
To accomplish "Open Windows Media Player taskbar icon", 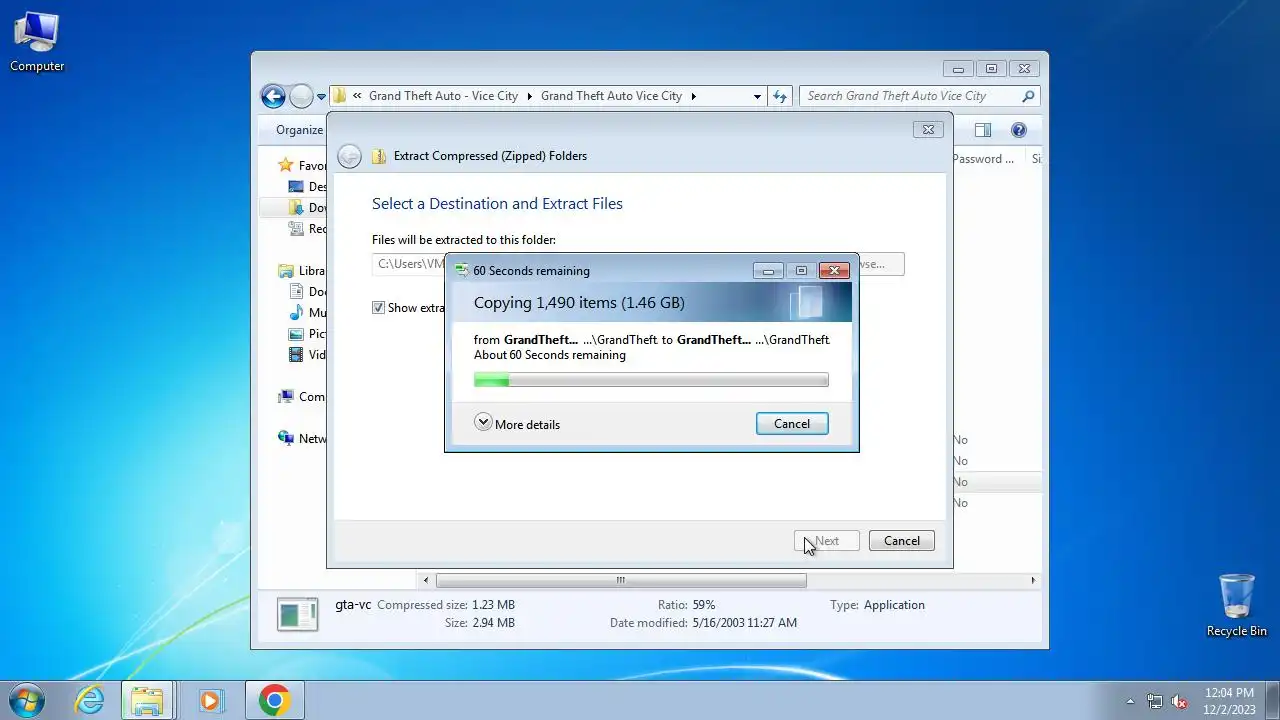I will point(210,700).
